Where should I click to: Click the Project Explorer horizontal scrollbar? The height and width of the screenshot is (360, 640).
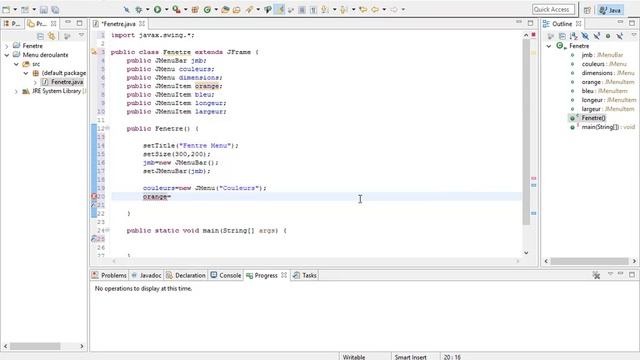(x=35, y=346)
